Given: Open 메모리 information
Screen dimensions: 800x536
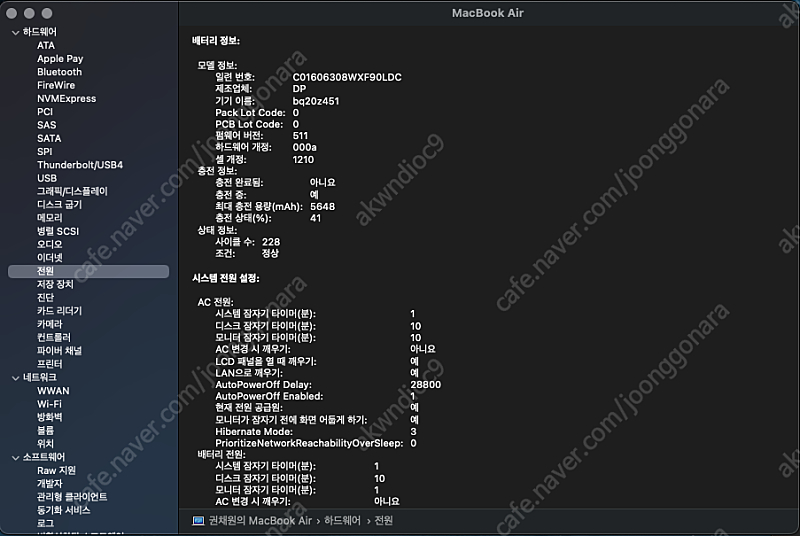Looking at the screenshot, I should 49,218.
